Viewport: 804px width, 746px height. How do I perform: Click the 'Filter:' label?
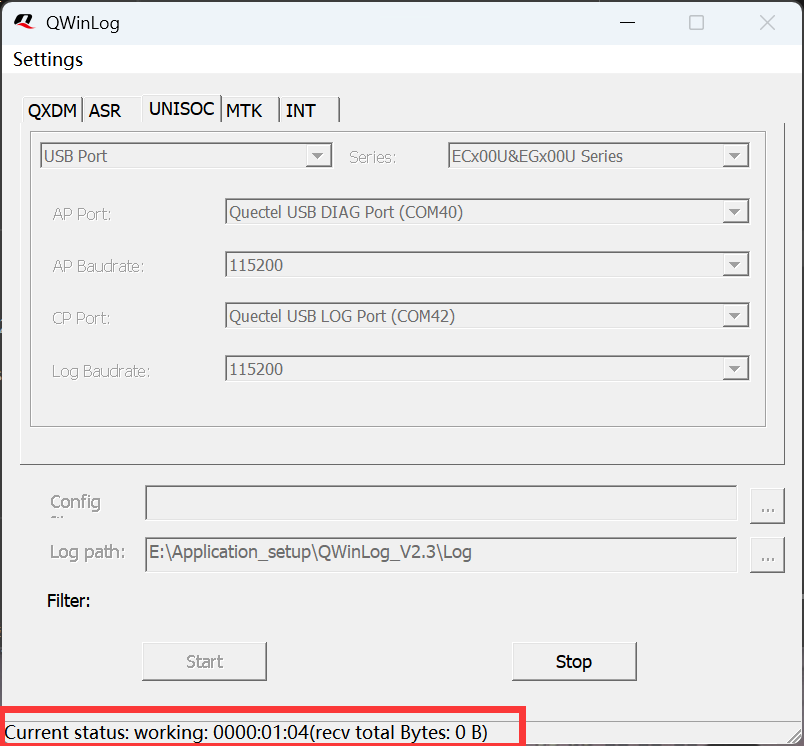tap(69, 600)
